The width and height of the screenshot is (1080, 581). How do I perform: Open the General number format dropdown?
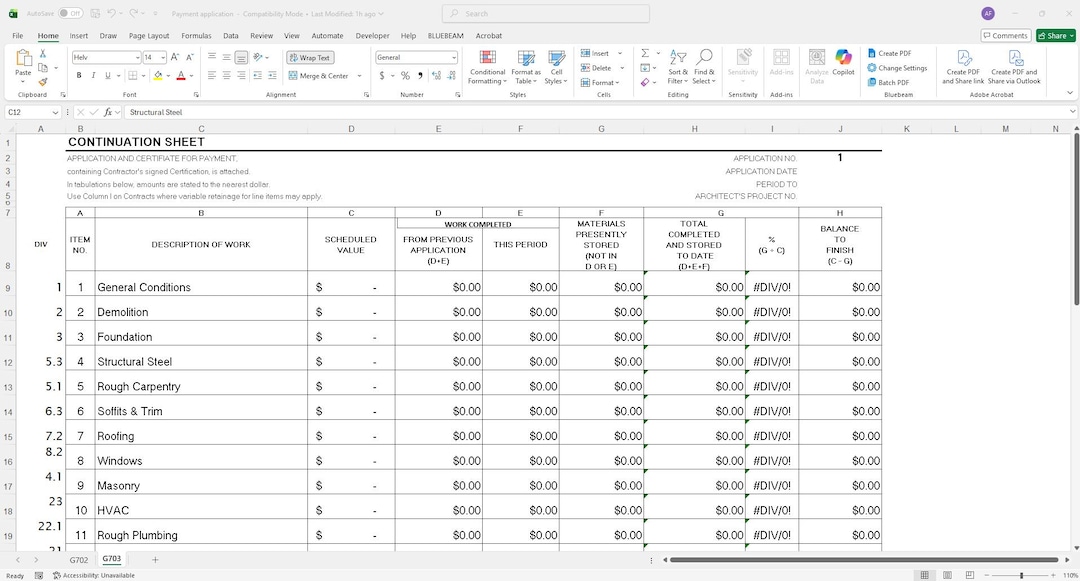point(453,58)
